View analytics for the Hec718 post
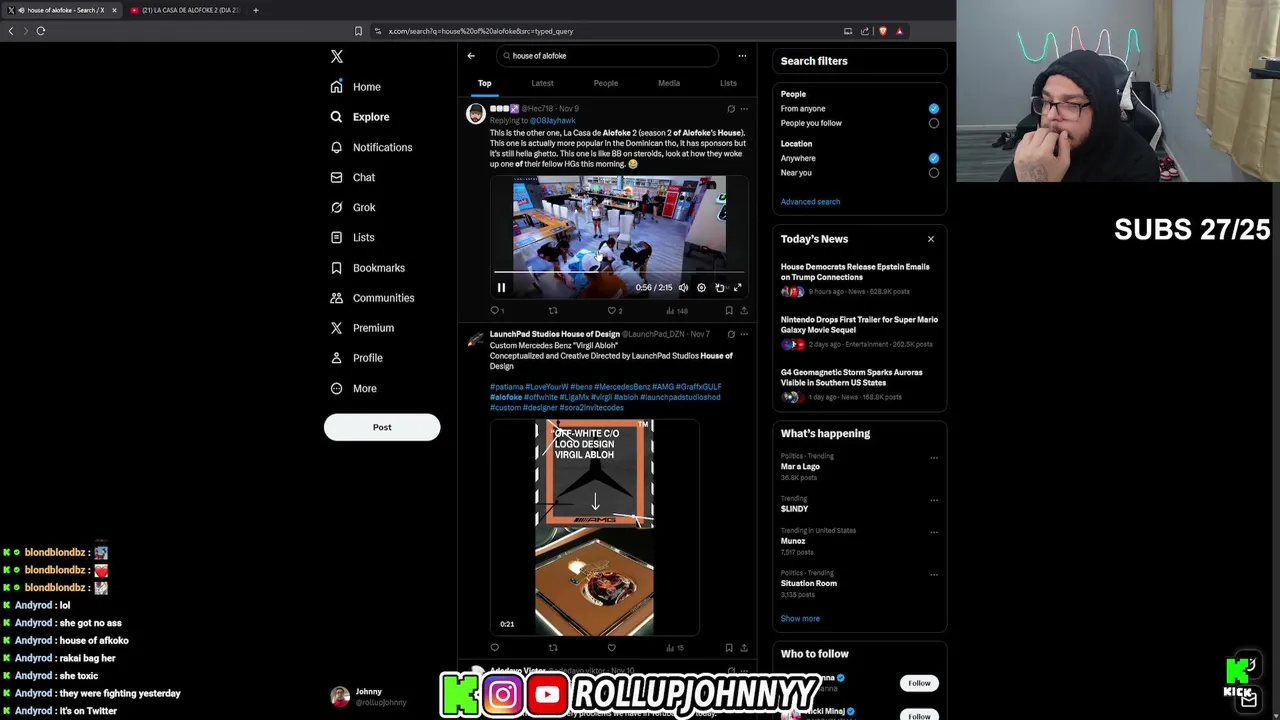The height and width of the screenshot is (720, 1280). point(677,311)
